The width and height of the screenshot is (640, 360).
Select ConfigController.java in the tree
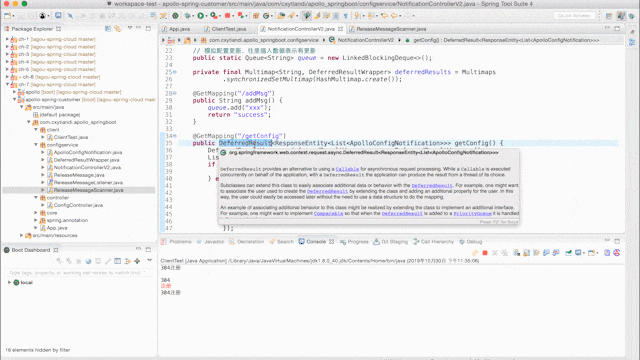click(78, 205)
